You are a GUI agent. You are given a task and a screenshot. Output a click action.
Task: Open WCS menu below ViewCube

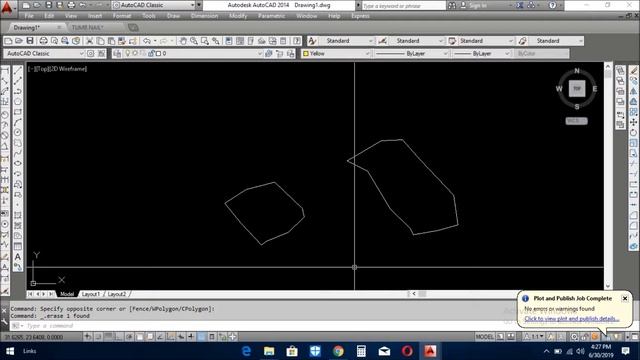[x=576, y=121]
